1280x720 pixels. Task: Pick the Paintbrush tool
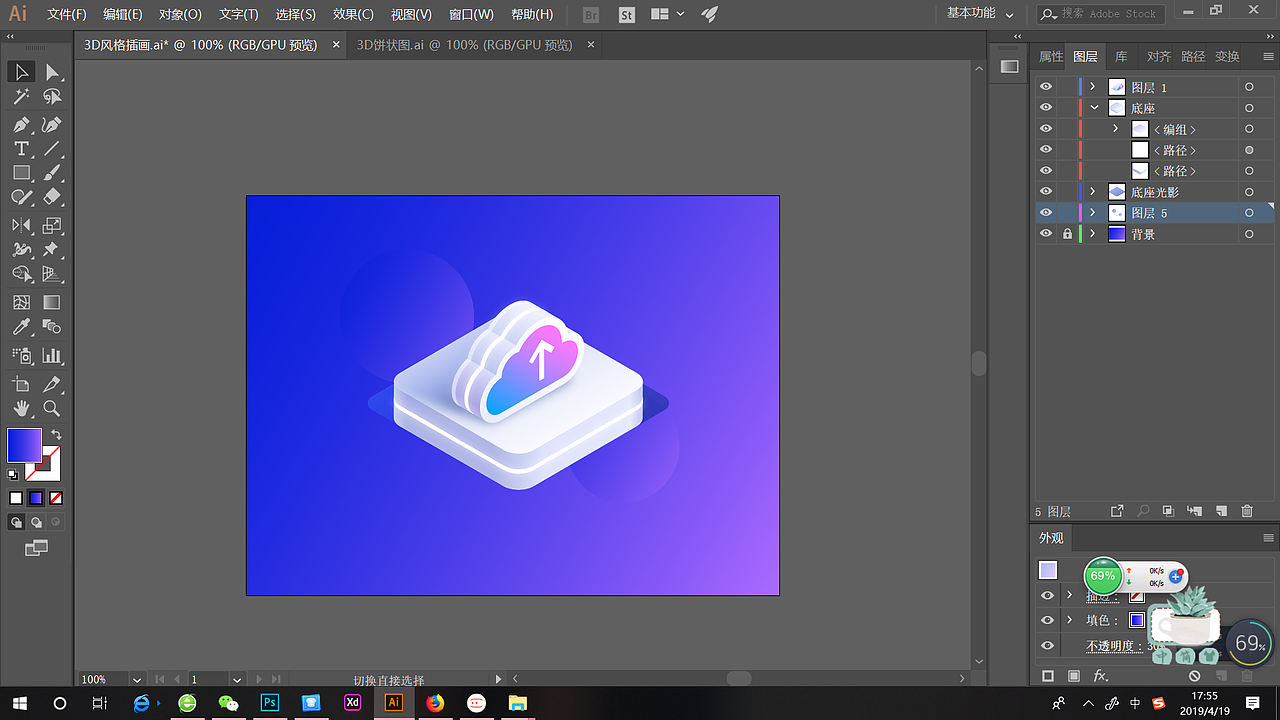(52, 173)
